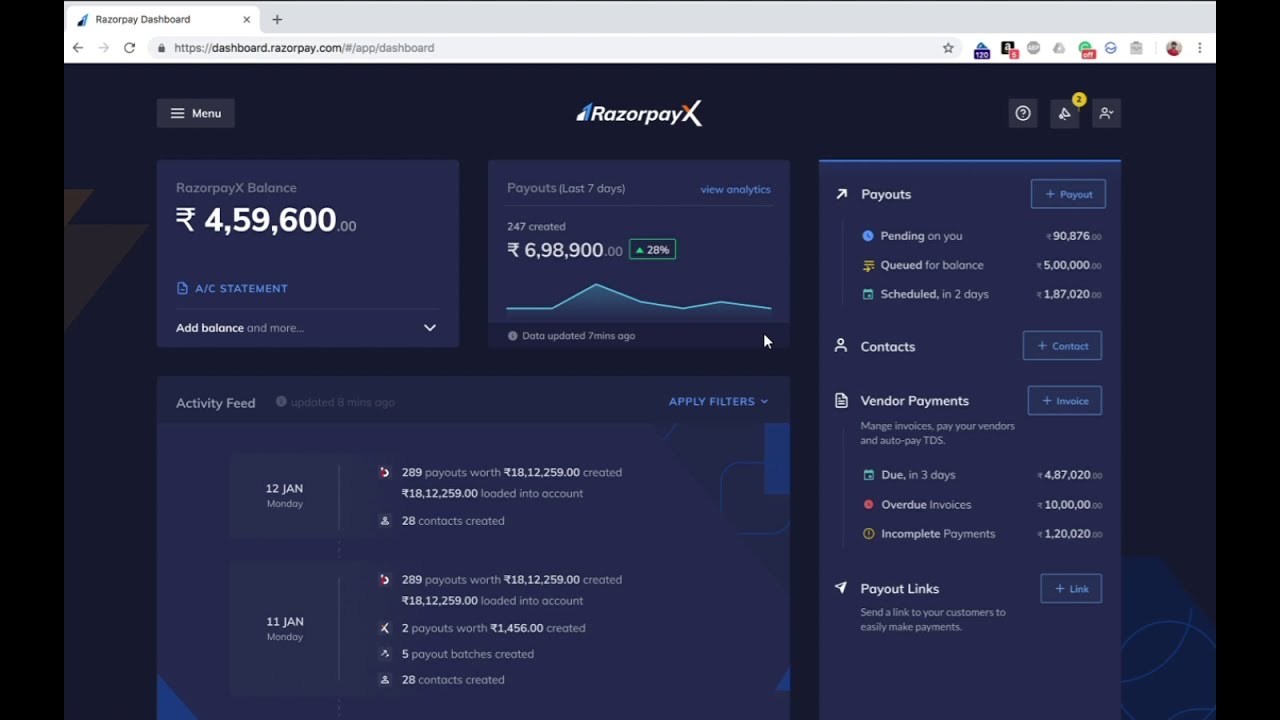Open view analytics link
This screenshot has height=720, width=1280.
(735, 189)
